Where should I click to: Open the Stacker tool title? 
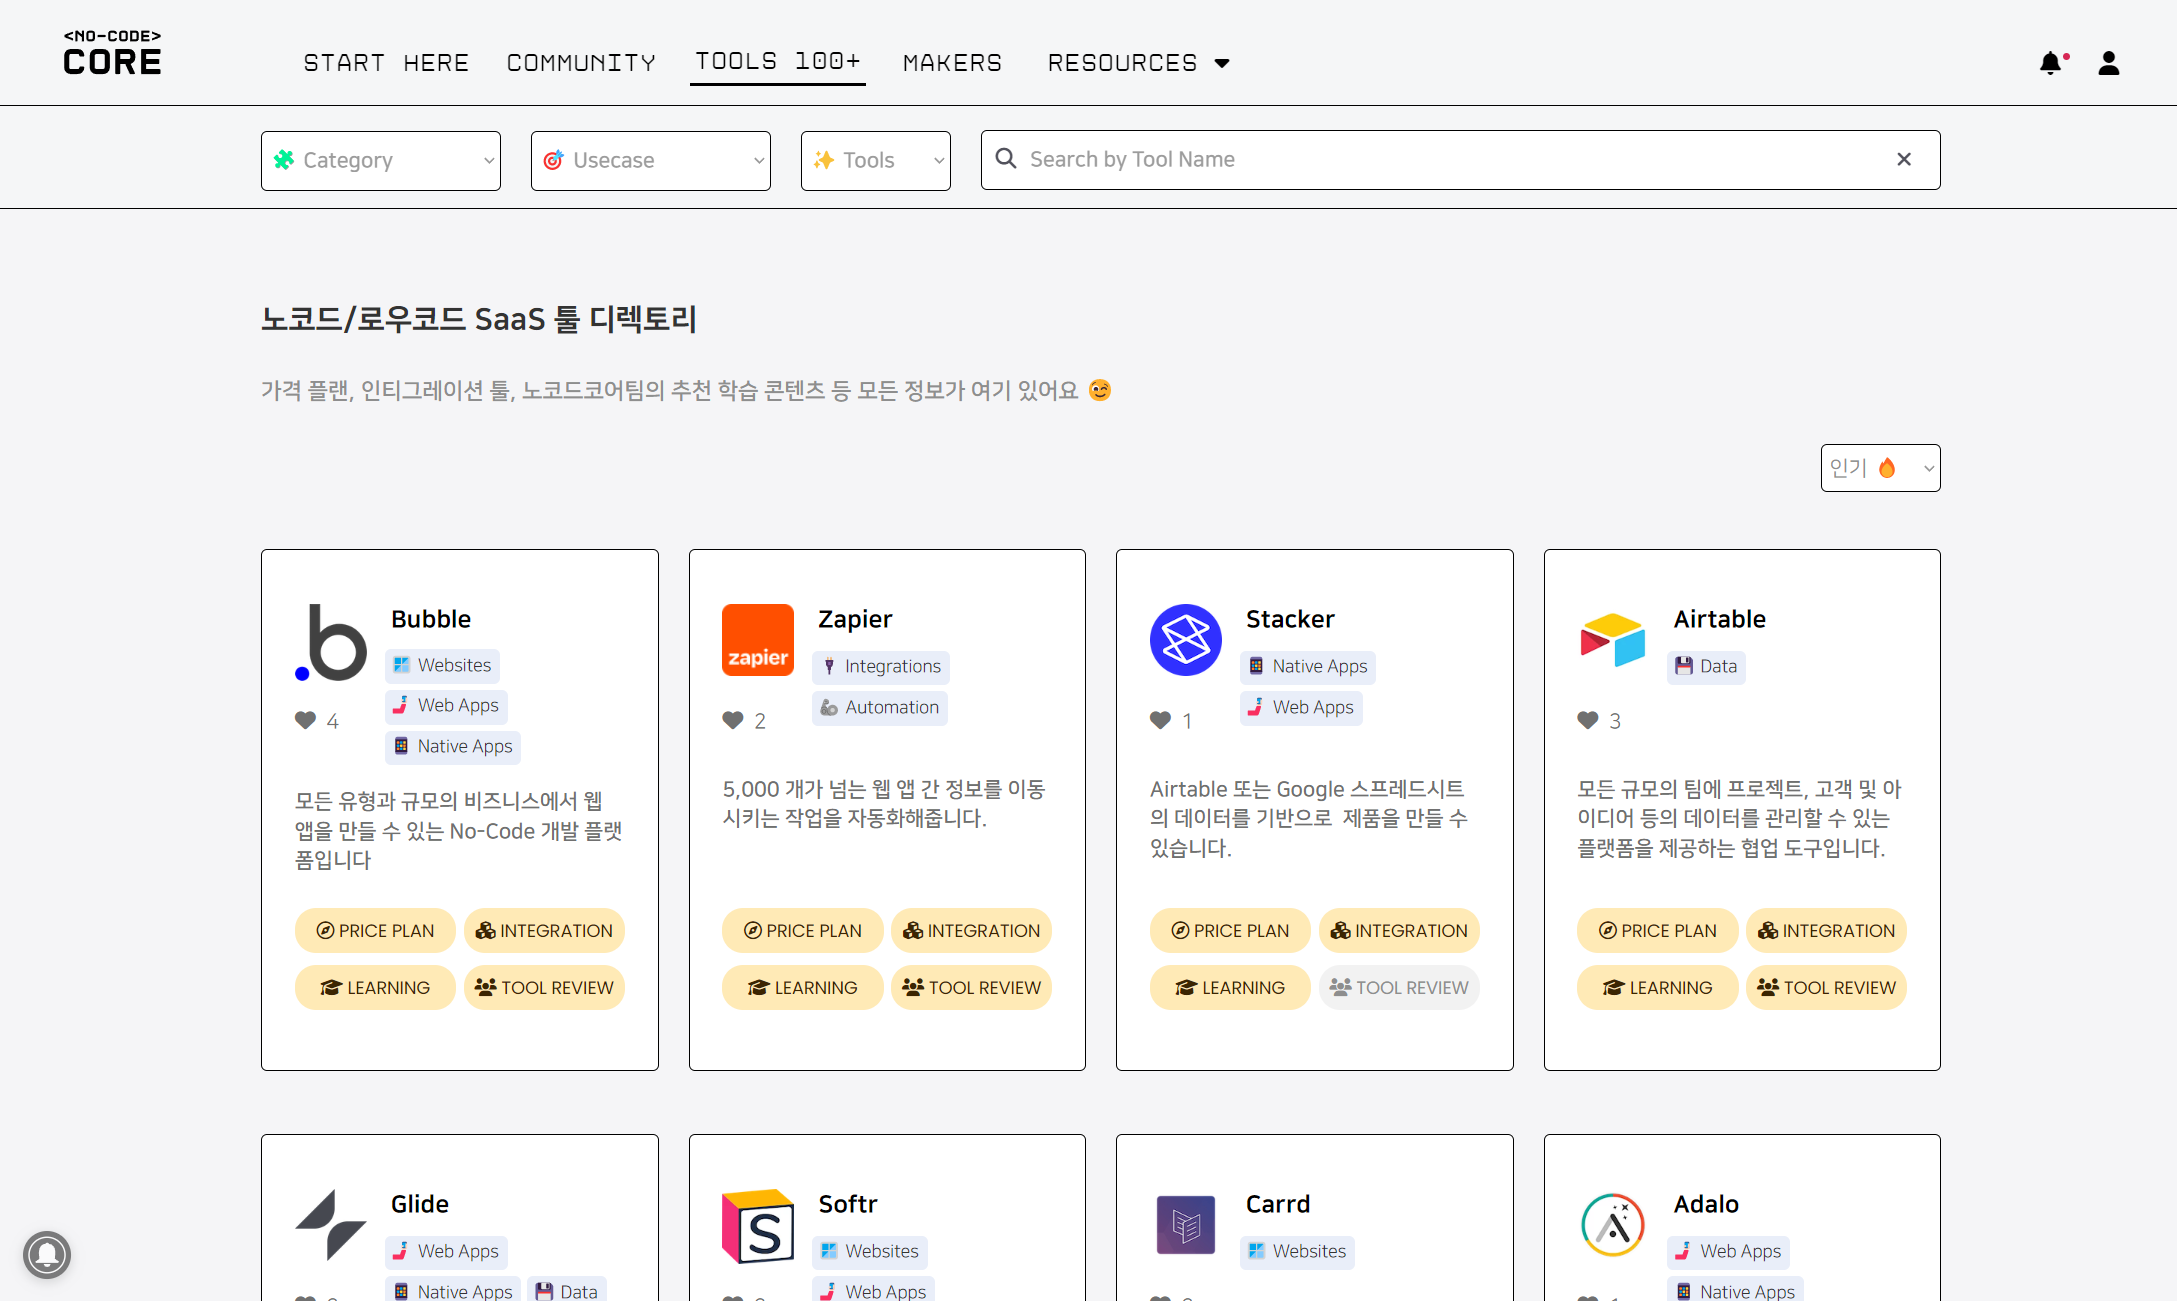click(x=1290, y=619)
